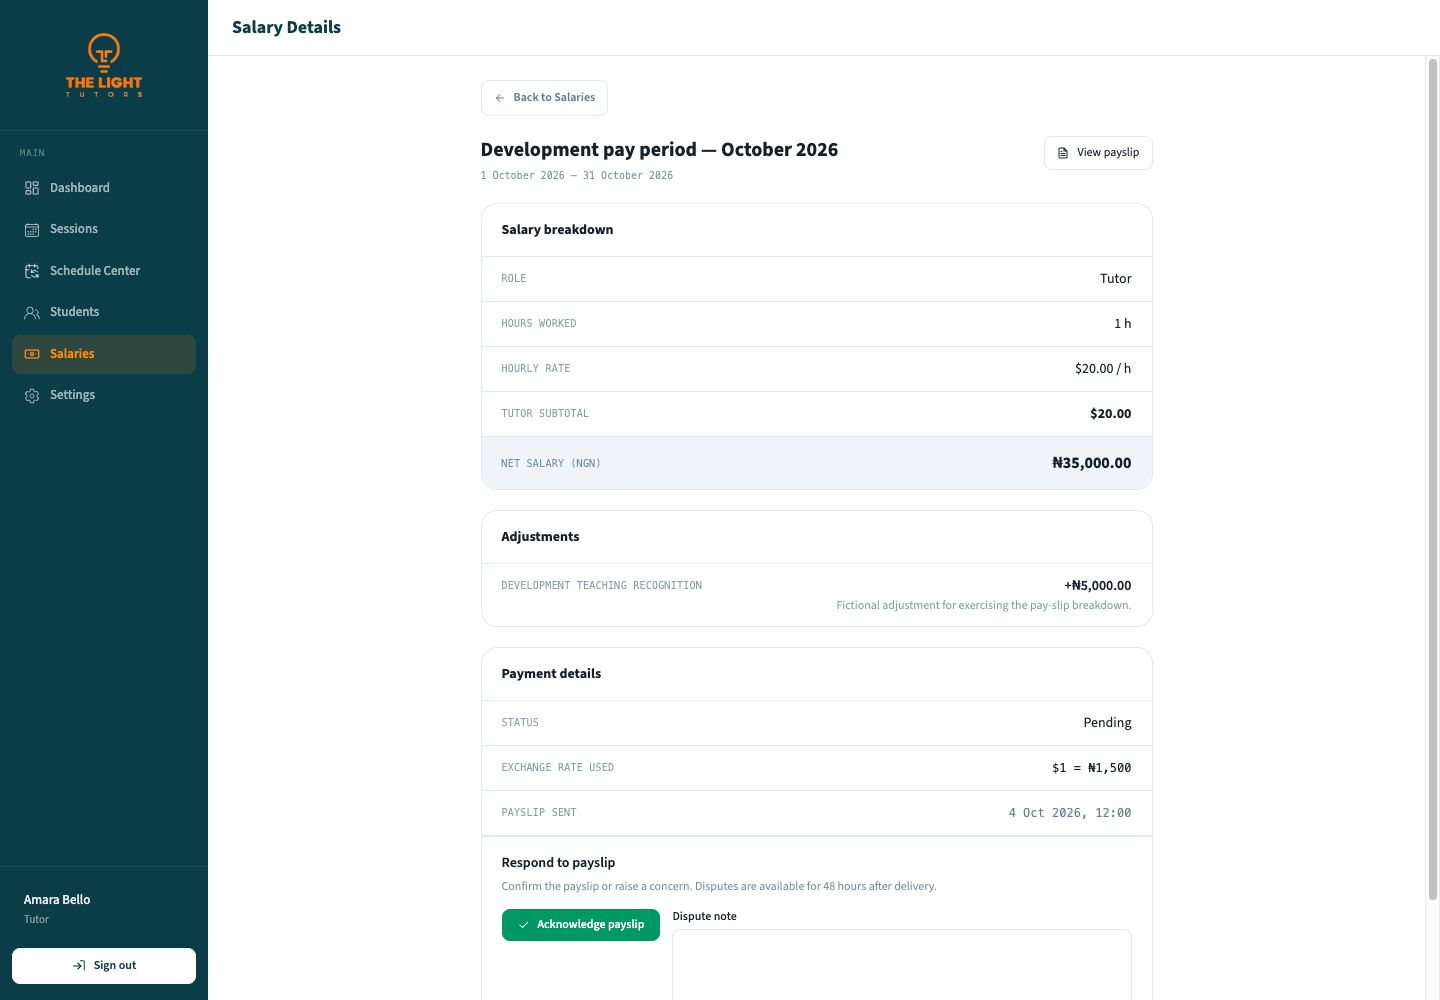1440x1000 pixels.
Task: Click the payslip sent date 4 Oct 2026
Action: 1070,813
